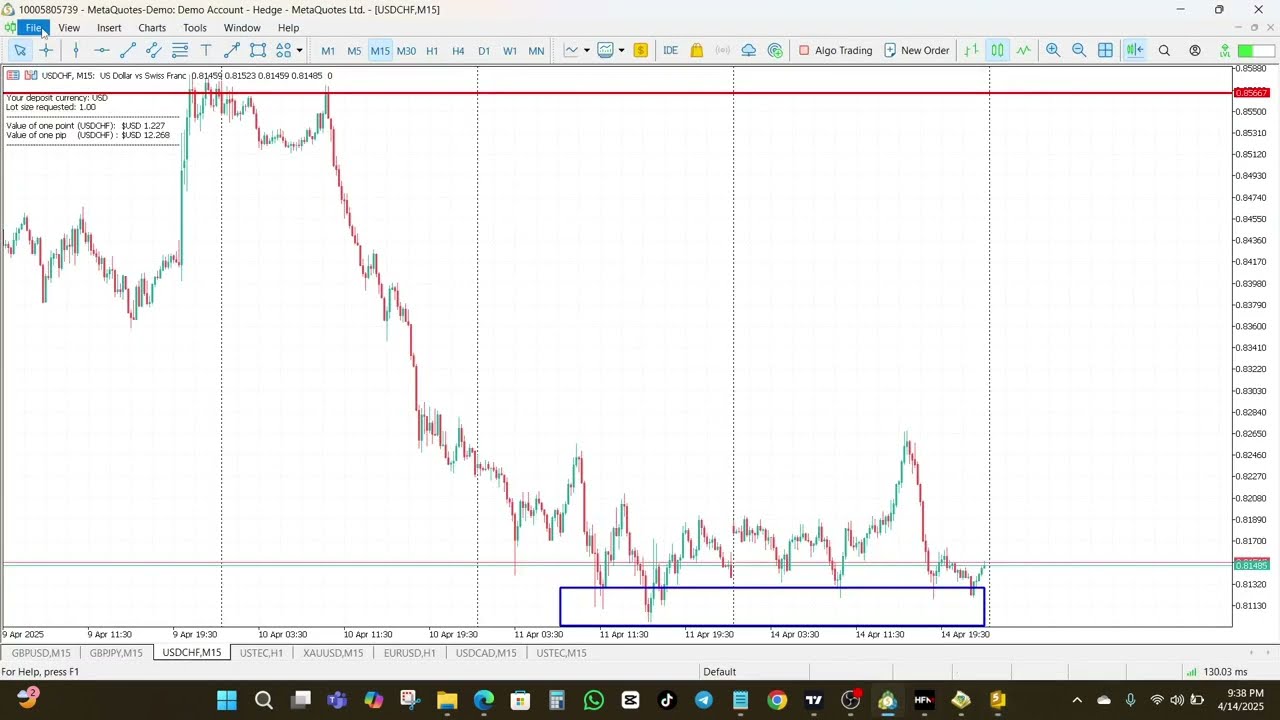Open the Windows Start menu

pyautogui.click(x=227, y=700)
